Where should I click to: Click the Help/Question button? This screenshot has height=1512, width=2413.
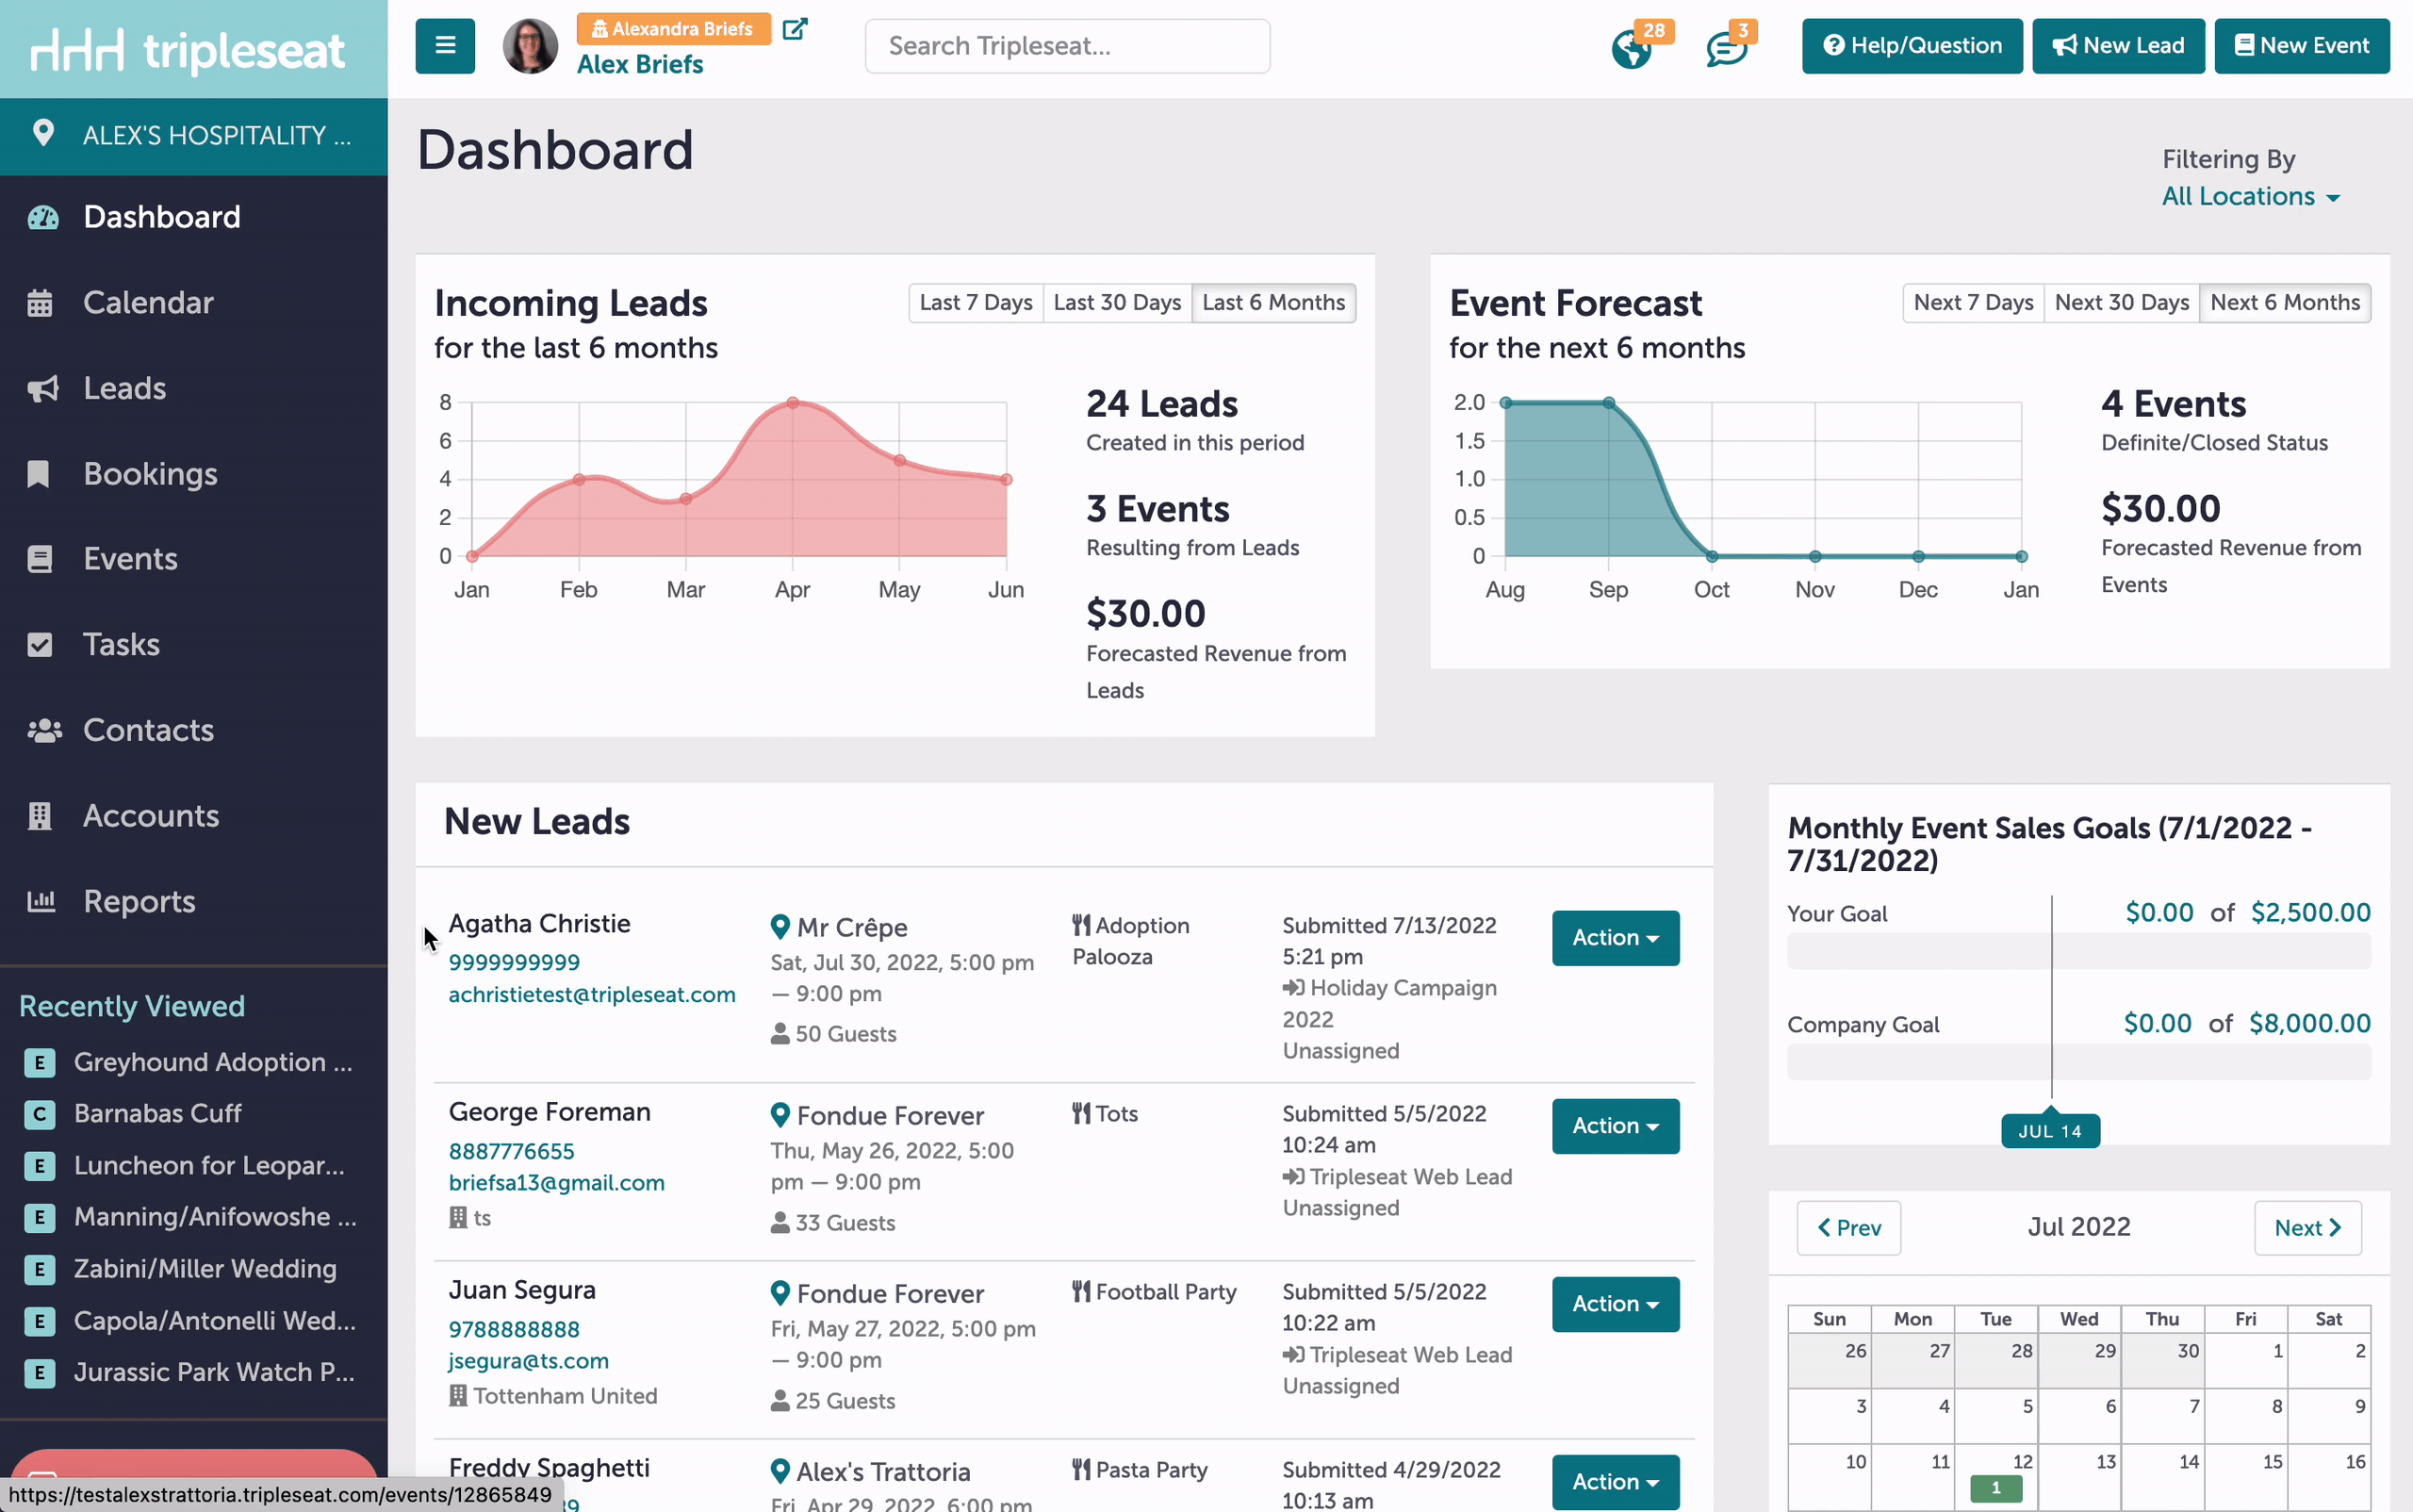pyautogui.click(x=1912, y=46)
